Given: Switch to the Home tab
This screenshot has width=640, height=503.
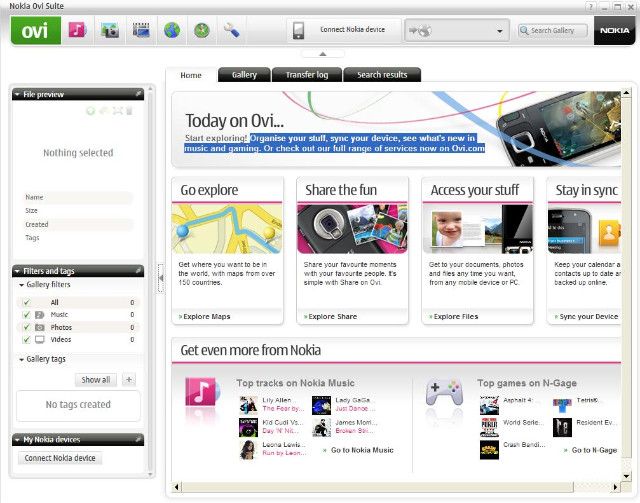Looking at the screenshot, I should click(x=191, y=75).
